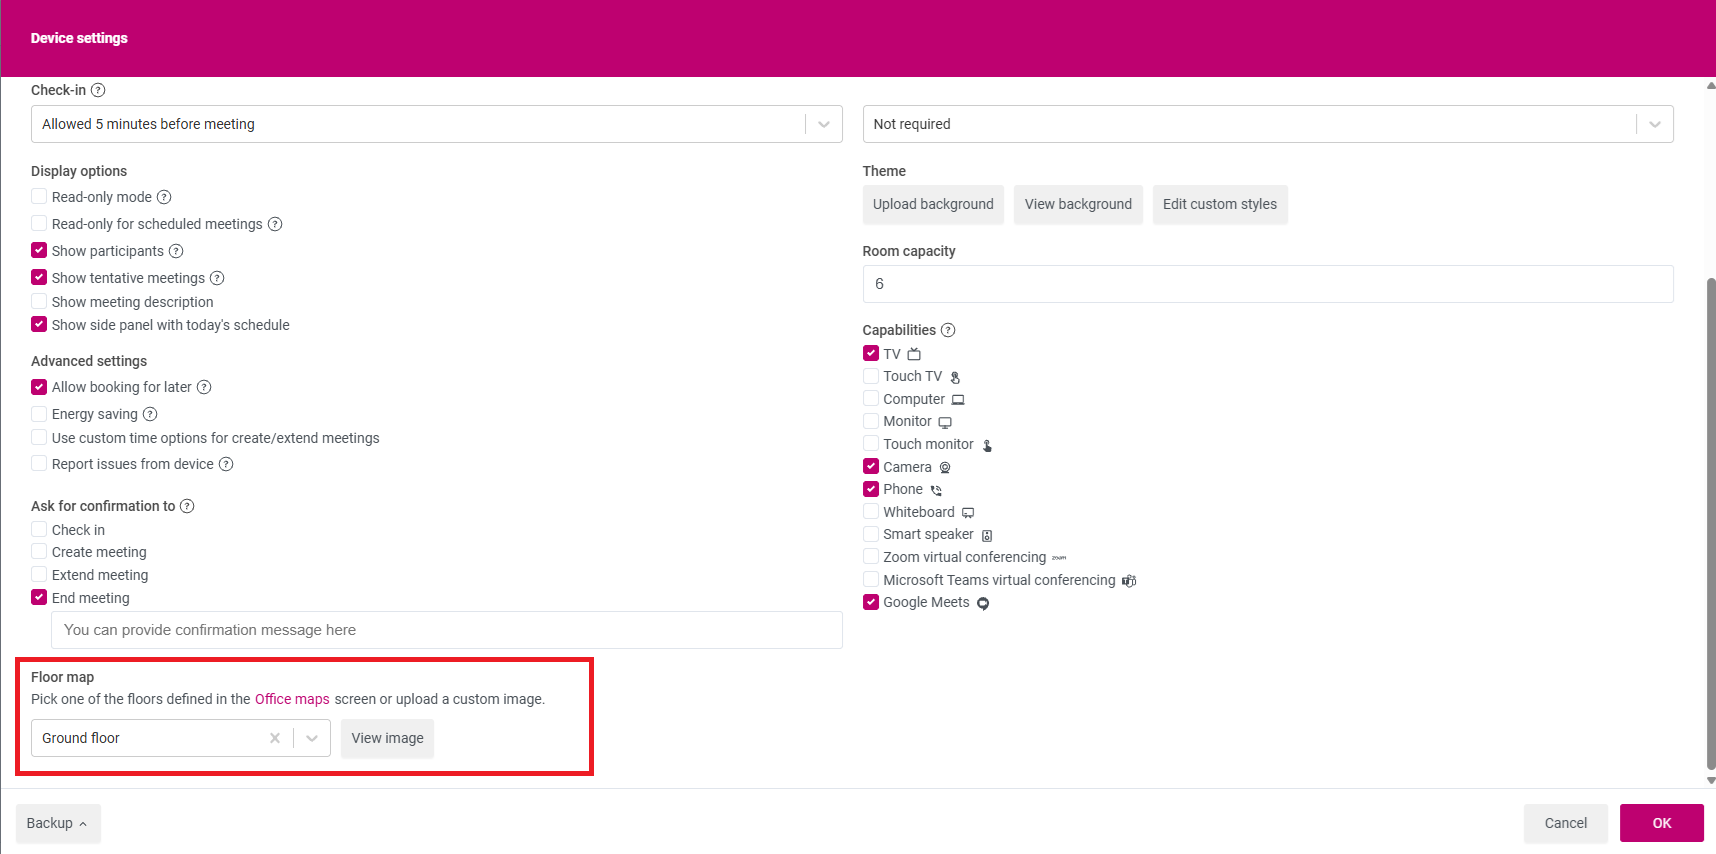Uncheck Show participants
Viewport: 1716px width, 854px height.
(39, 250)
